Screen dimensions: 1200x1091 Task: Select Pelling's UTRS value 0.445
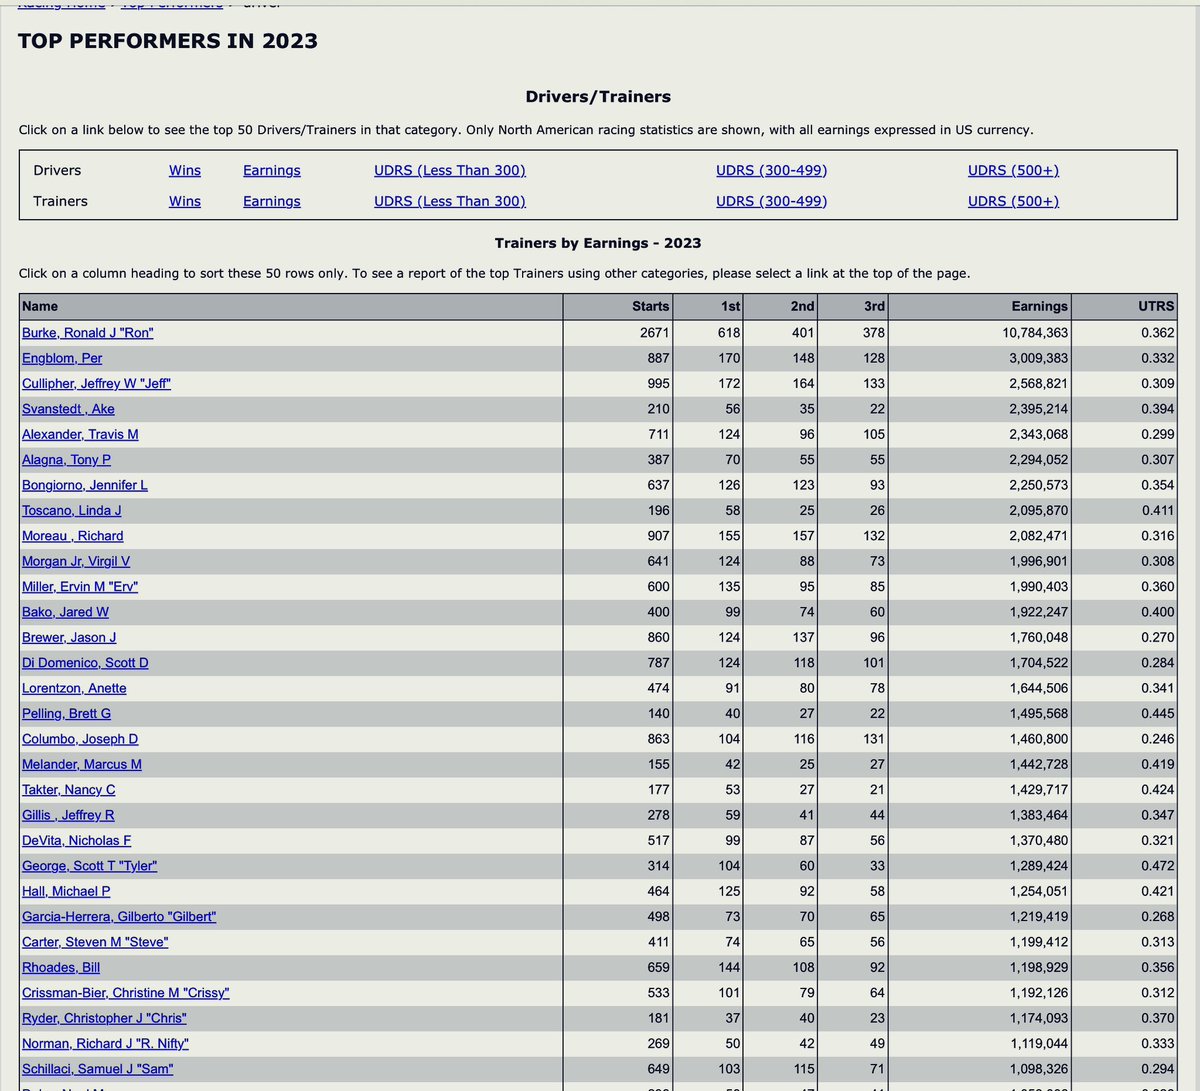(1158, 713)
